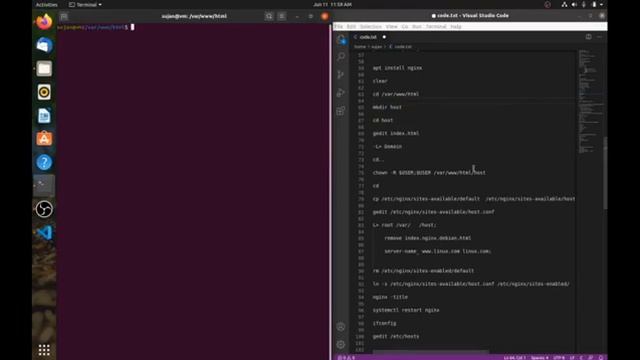
Task: Open the Go menu in VS Code
Action: point(405,27)
